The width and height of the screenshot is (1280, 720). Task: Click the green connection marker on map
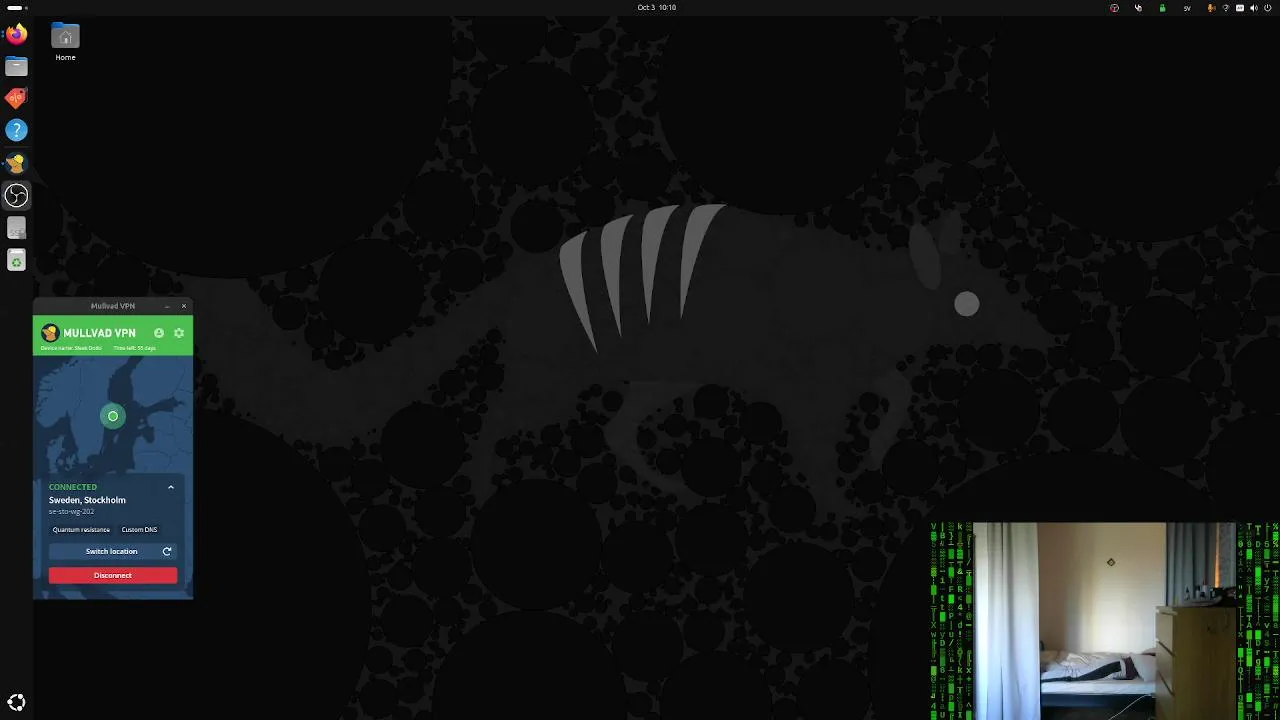113,416
